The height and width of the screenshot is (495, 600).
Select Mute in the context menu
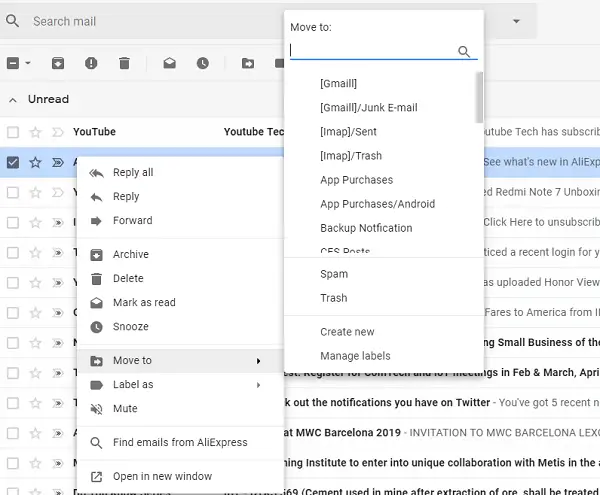pyautogui.click(x=180, y=409)
